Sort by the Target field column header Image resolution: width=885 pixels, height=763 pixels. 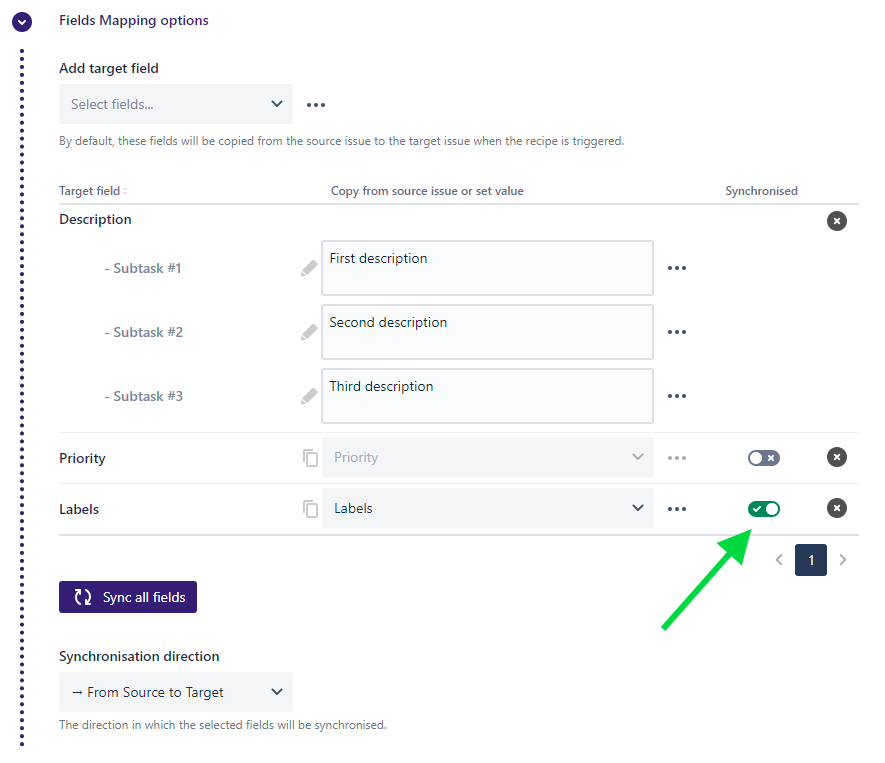93,191
